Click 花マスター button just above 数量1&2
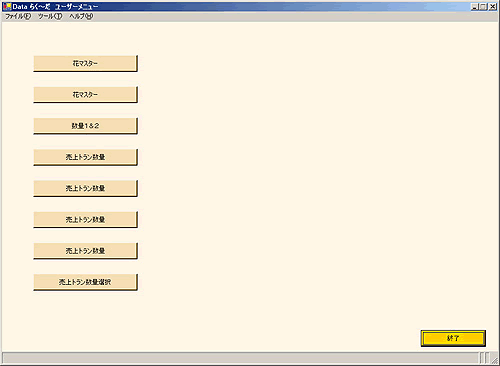500x366 pixels. click(85, 95)
